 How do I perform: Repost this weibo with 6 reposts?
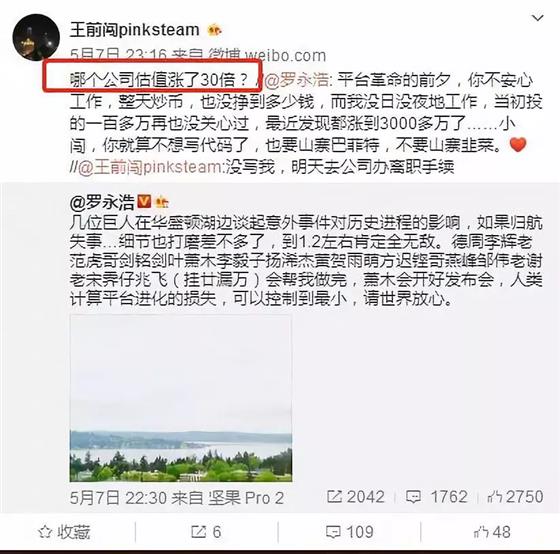[x=206, y=532]
